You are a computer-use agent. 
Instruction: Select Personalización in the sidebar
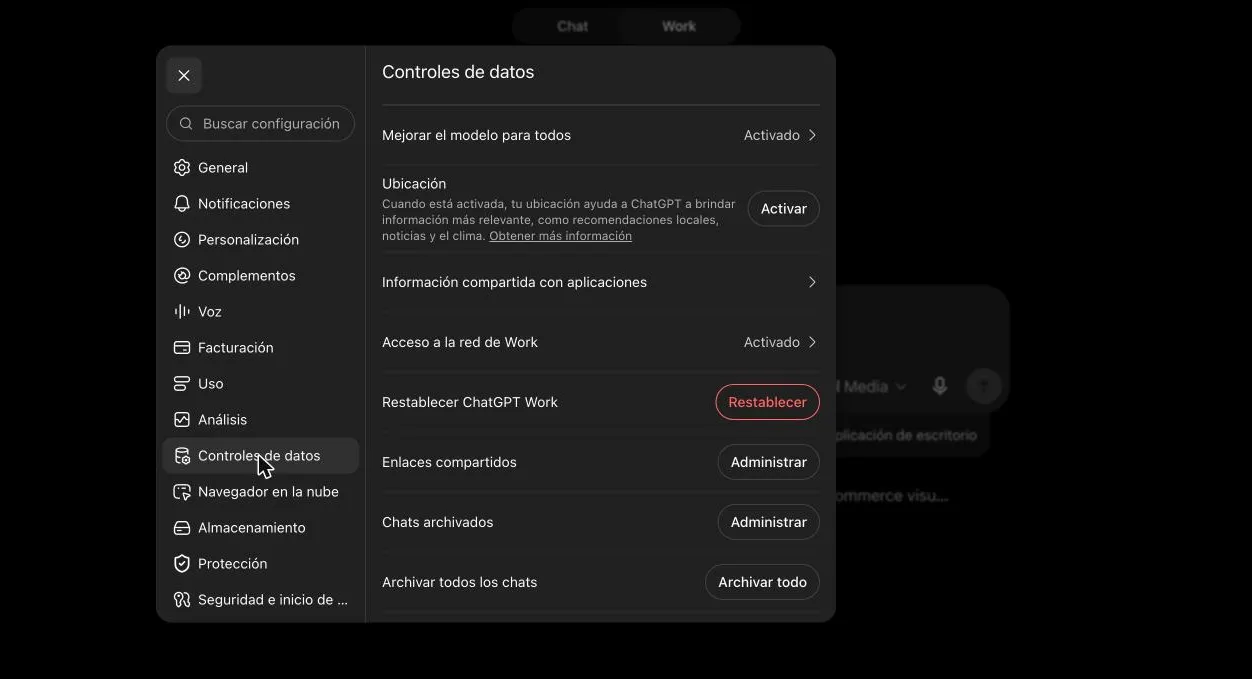261,240
